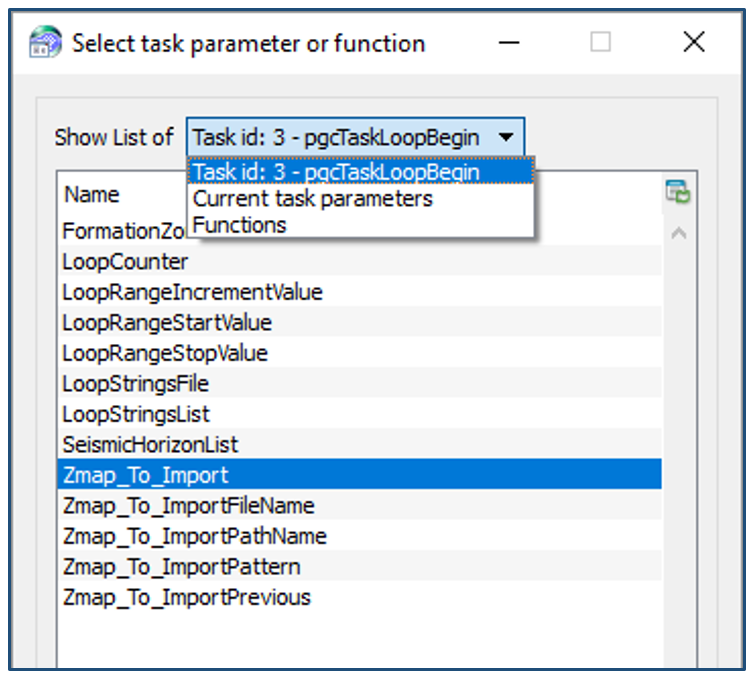
Task: Click the application icon in title bar
Action: coord(45,43)
